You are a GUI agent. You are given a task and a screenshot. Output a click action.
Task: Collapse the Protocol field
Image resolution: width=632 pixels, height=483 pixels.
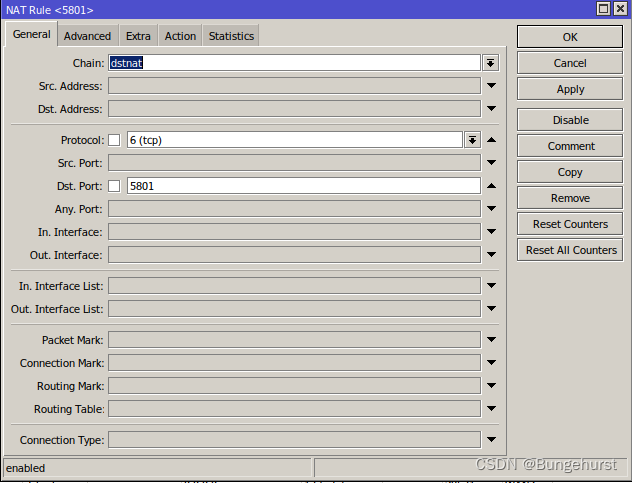(491, 140)
